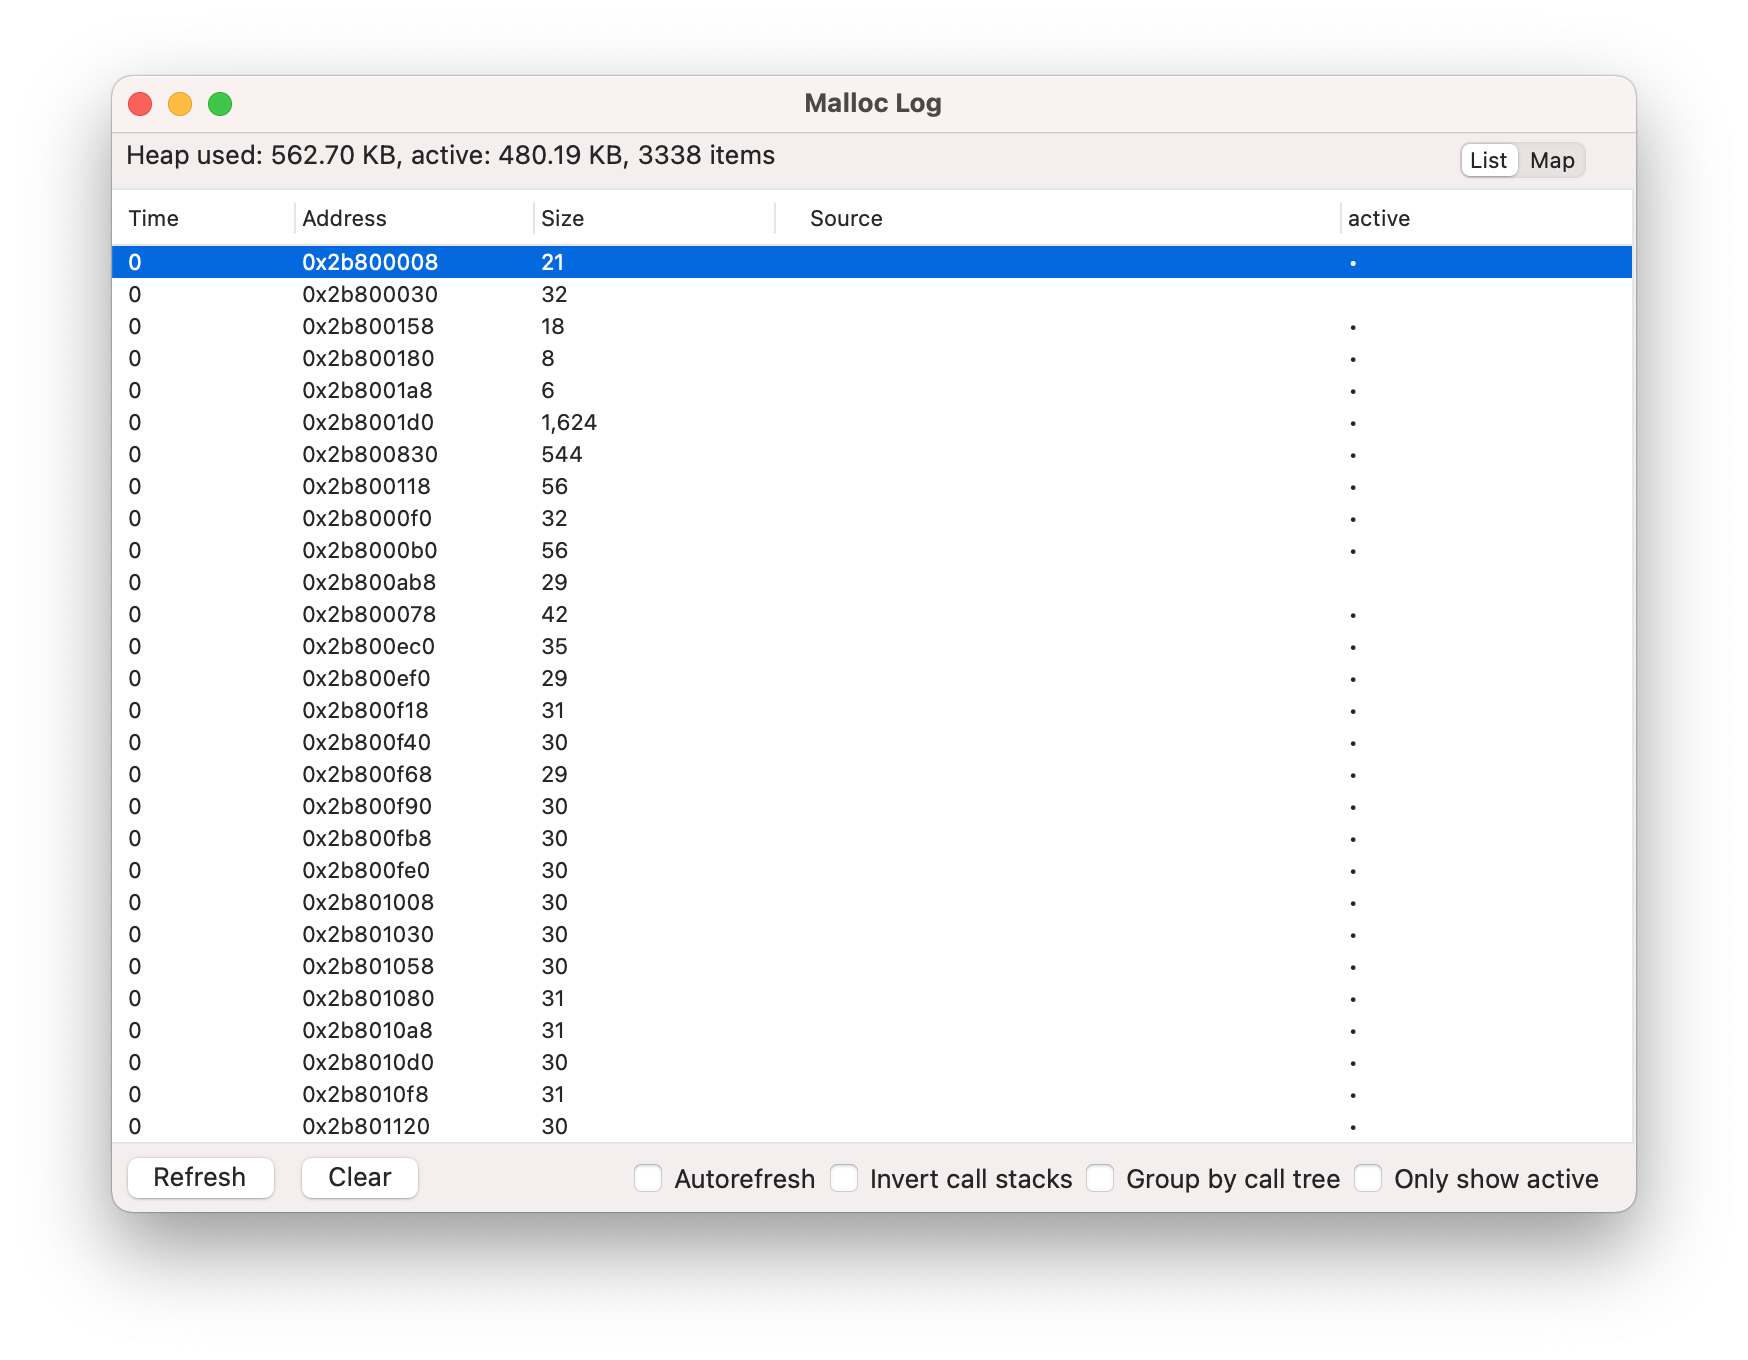The height and width of the screenshot is (1360, 1748).
Task: Click the Size column header
Action: click(x=562, y=218)
